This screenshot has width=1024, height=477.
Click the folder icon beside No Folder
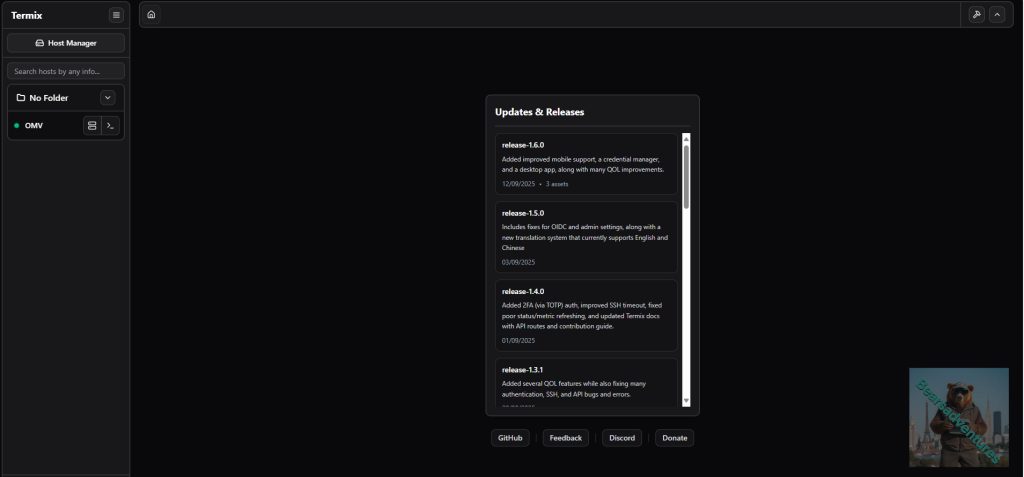point(21,98)
